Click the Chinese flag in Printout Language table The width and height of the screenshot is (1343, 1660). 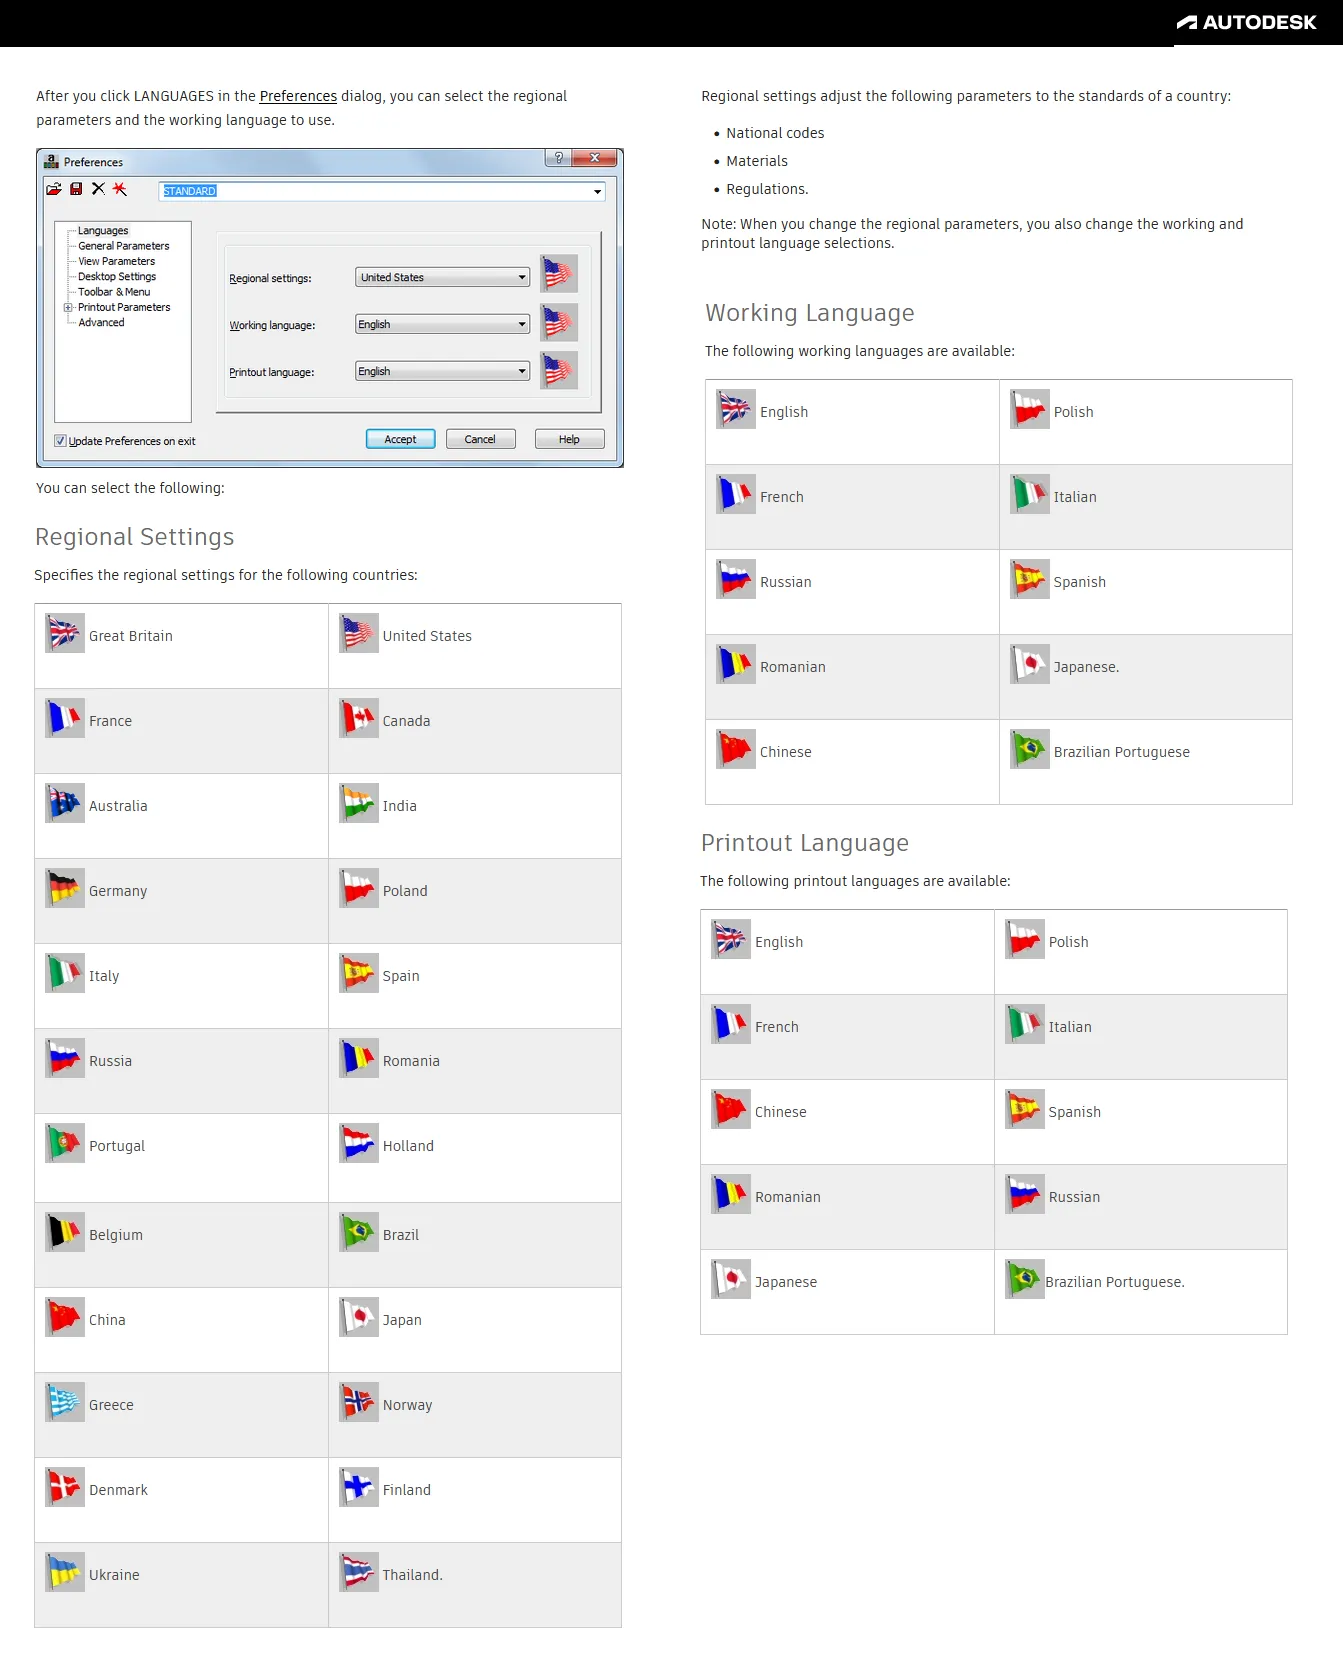[x=731, y=1109]
